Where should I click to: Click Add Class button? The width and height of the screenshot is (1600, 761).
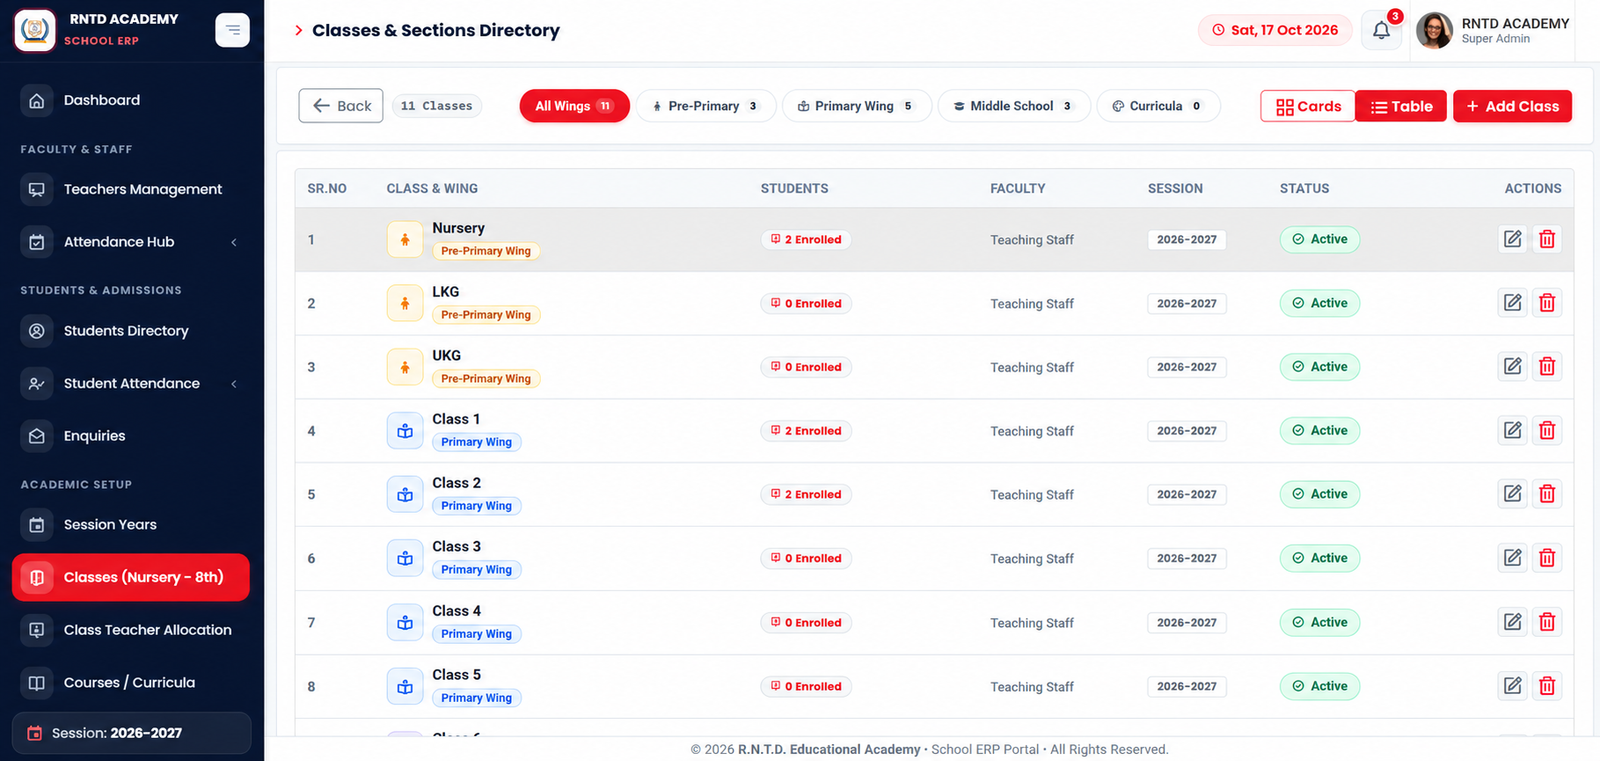(x=1512, y=106)
